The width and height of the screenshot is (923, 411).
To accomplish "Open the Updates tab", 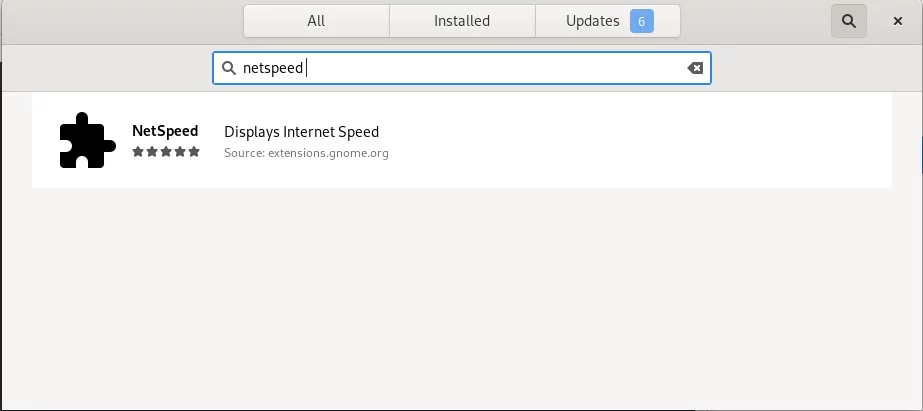I will point(607,21).
